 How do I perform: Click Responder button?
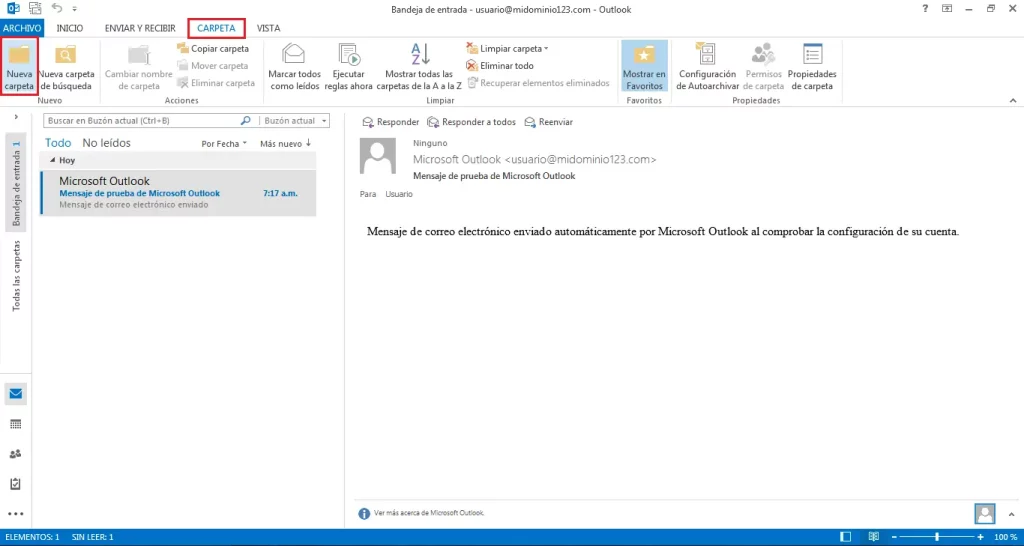click(x=391, y=122)
